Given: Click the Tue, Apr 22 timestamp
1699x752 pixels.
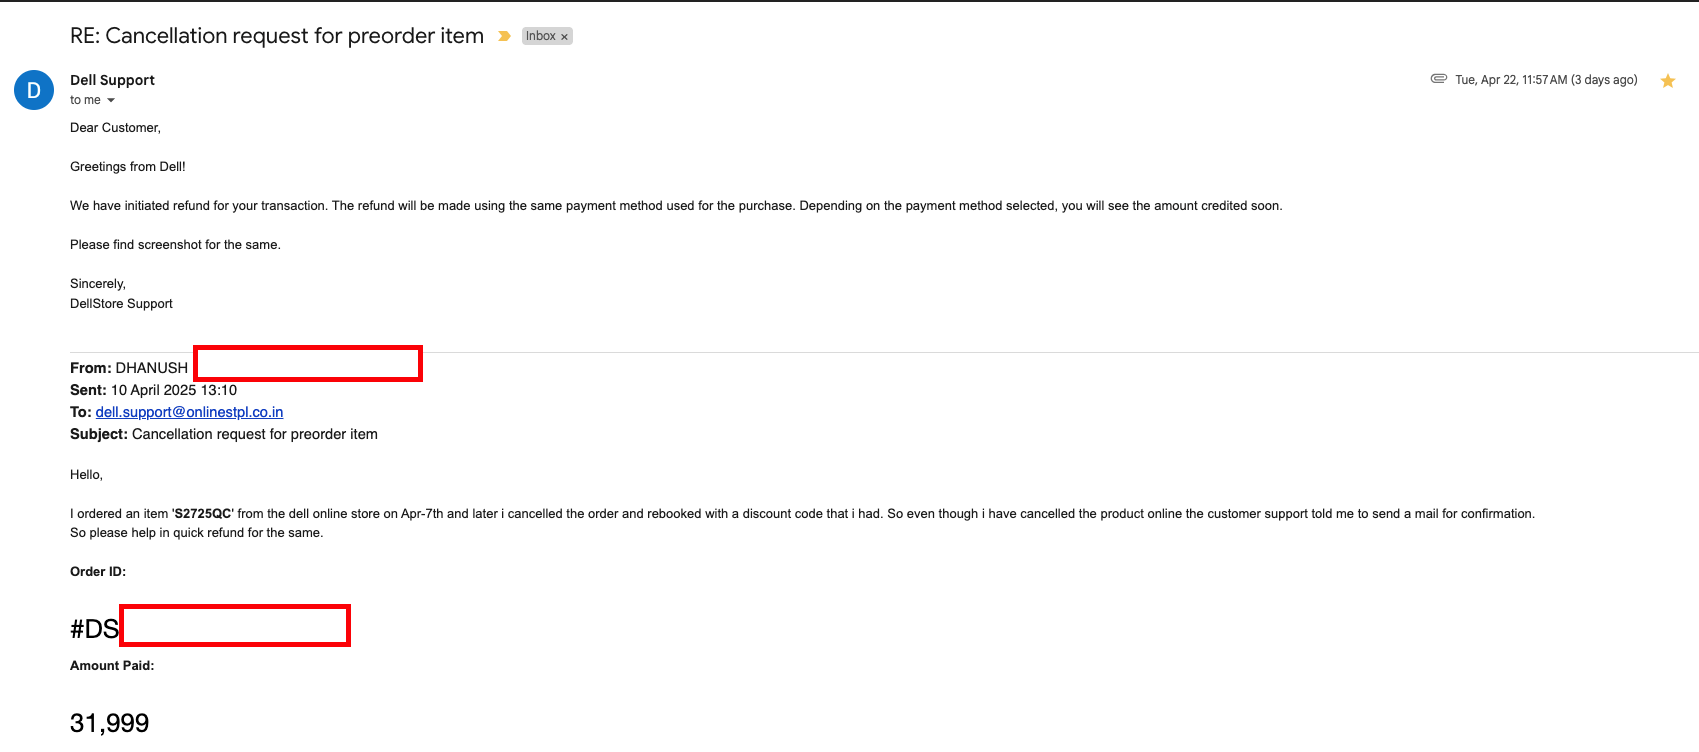Looking at the screenshot, I should (1546, 80).
